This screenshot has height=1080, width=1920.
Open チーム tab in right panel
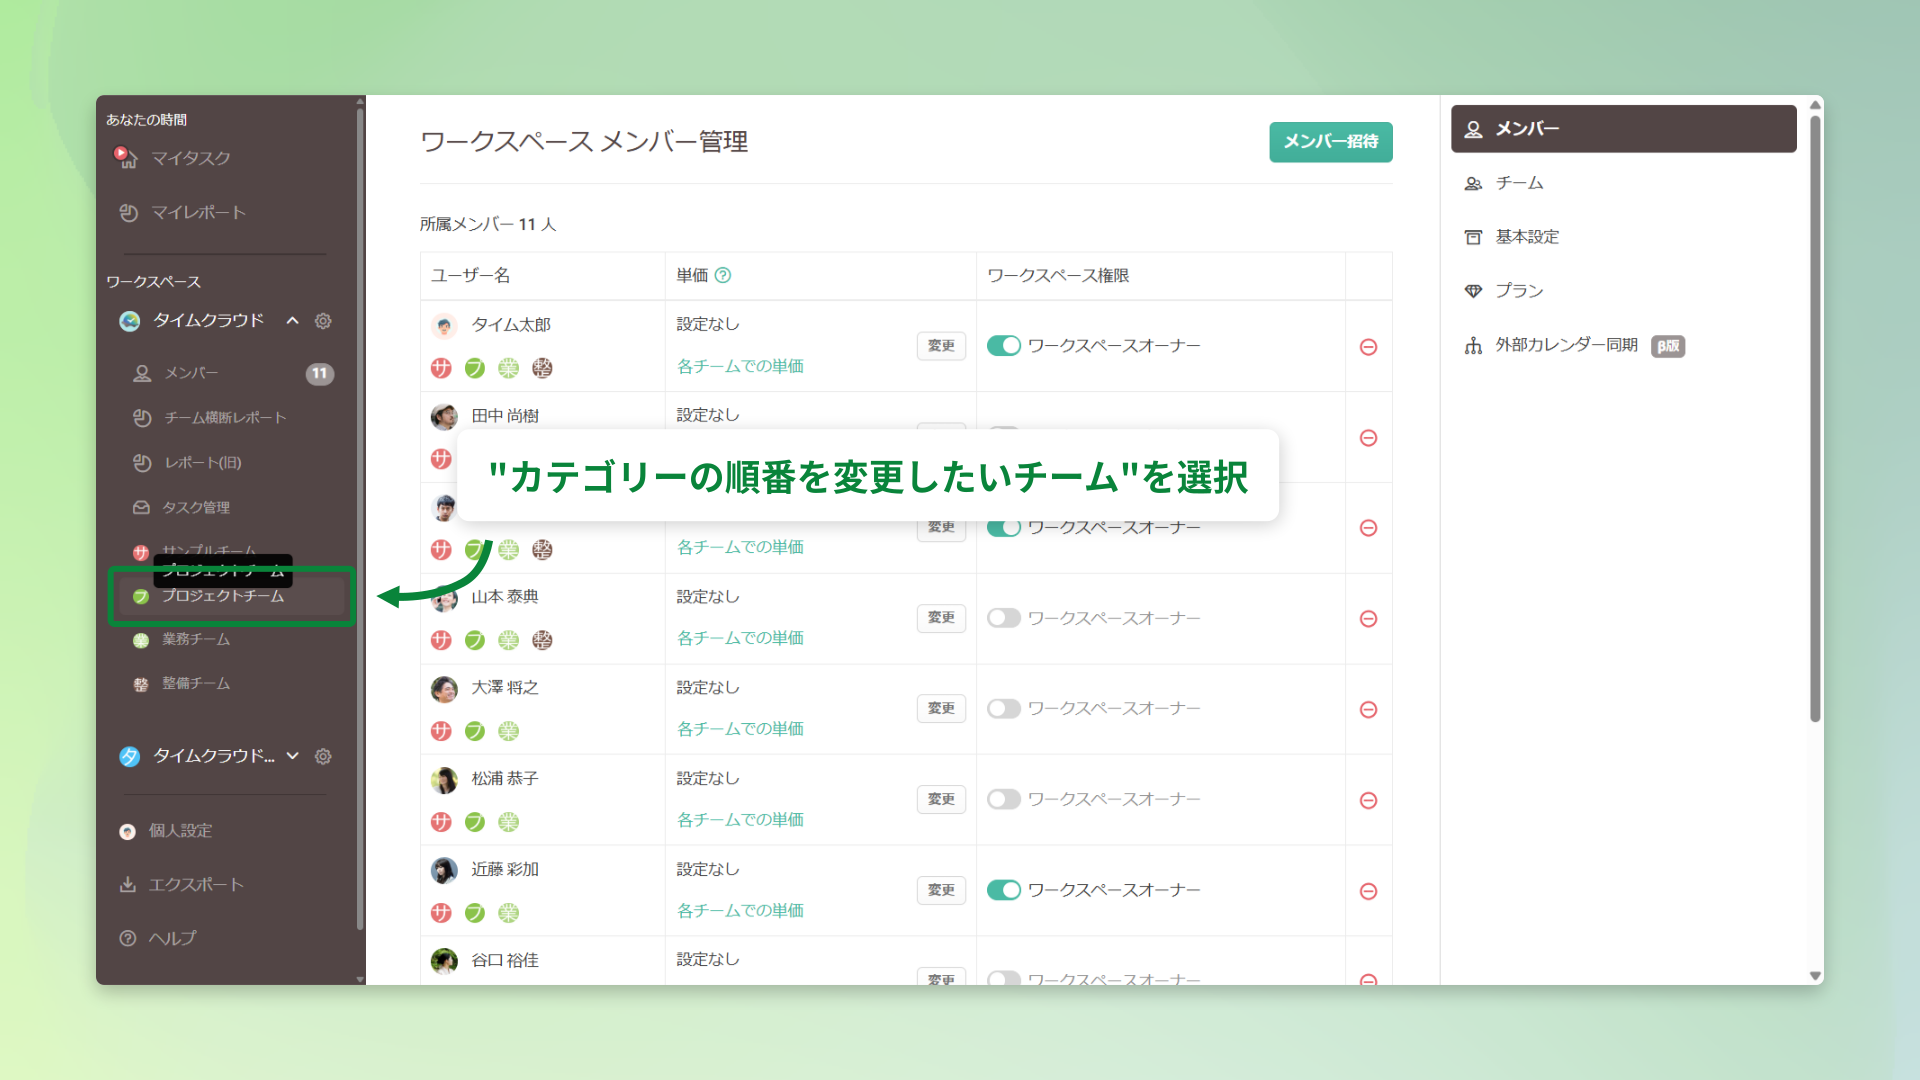[1519, 183]
